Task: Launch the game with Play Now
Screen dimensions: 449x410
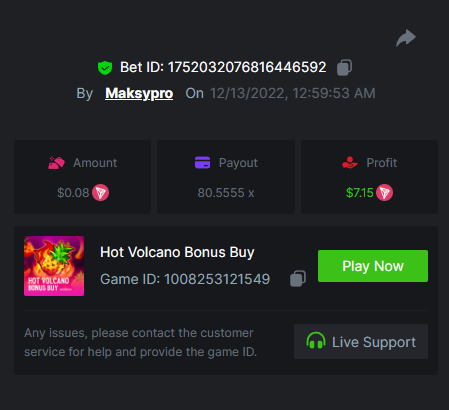Action: (373, 266)
